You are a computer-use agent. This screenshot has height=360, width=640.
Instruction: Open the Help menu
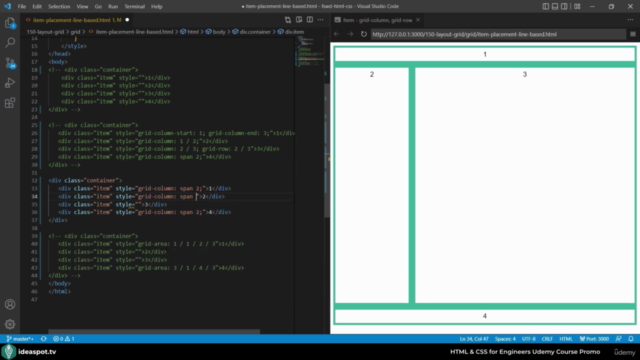pos(157,7)
